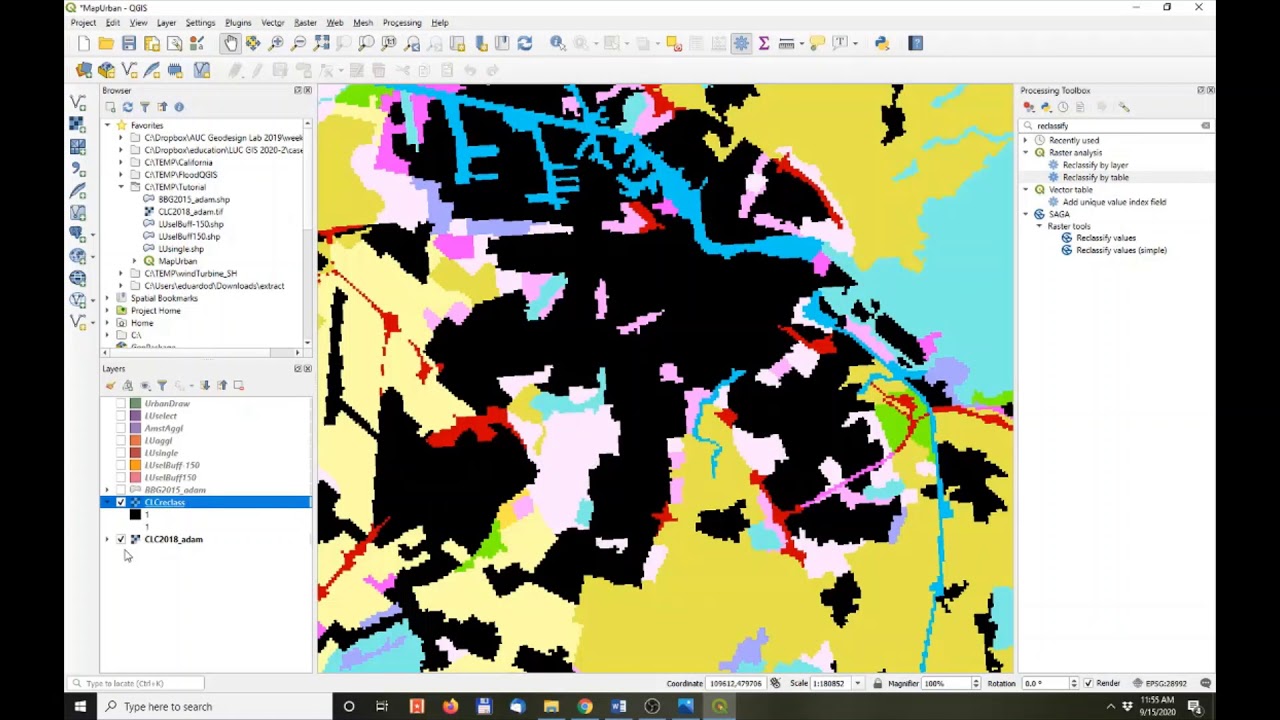Toggle the Processing Toolbox gear icon

tap(741, 43)
